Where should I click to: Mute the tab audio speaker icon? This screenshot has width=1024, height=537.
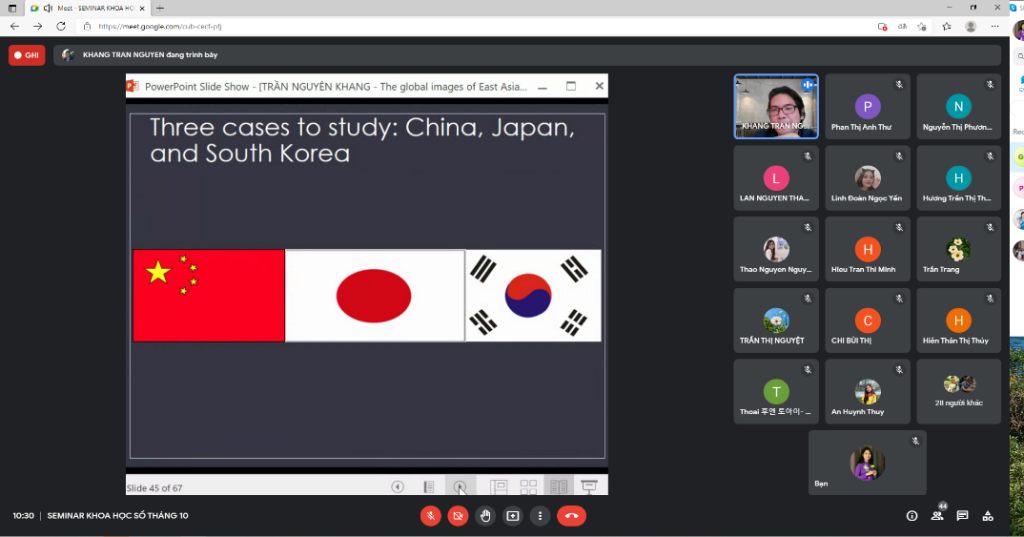pos(48,8)
